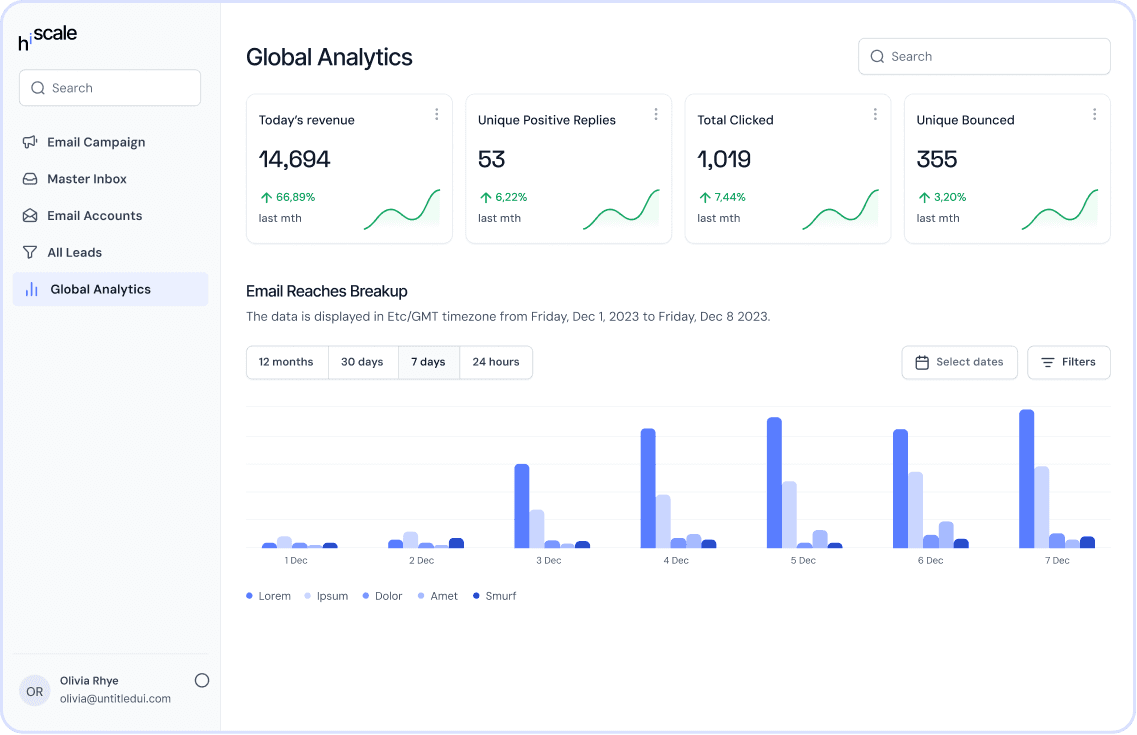1137x735 pixels.
Task: Click the OR avatar for Olivia Rhye
Action: (34, 692)
